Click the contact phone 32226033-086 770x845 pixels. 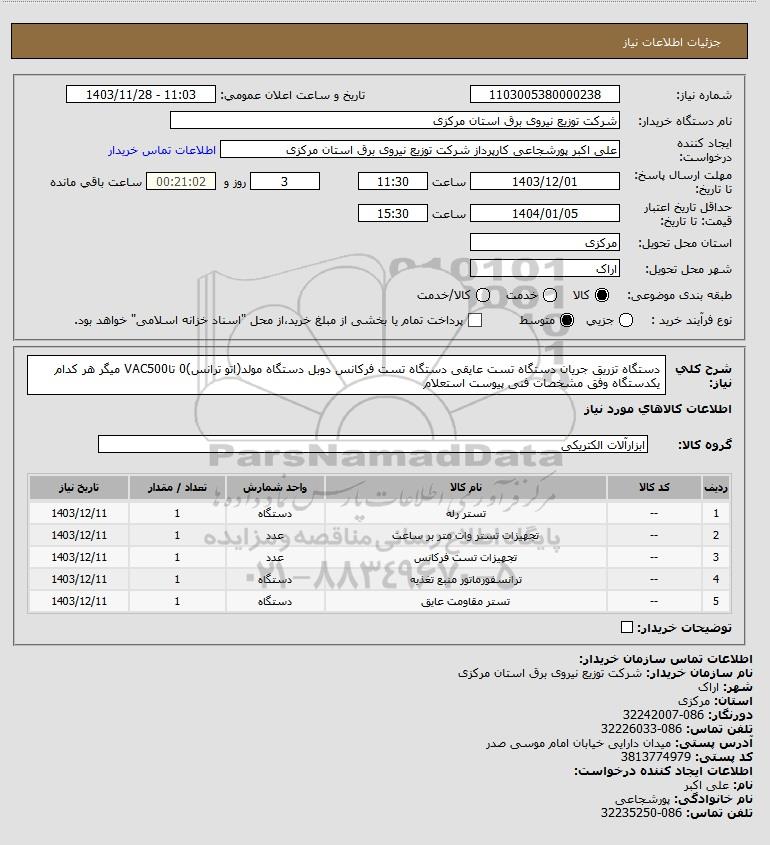tap(641, 729)
